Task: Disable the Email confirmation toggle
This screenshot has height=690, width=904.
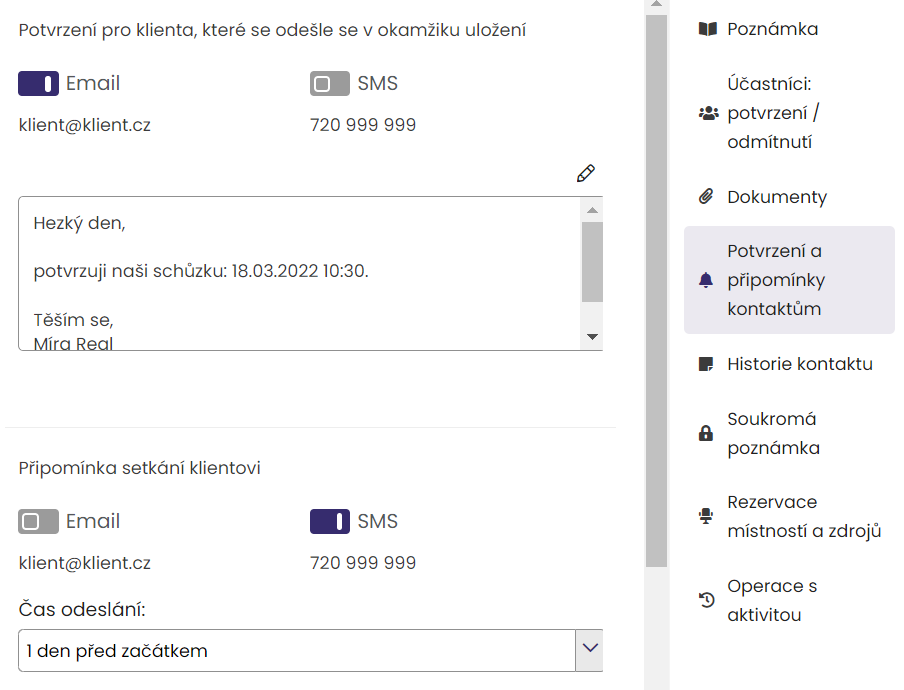Action: tap(38, 83)
